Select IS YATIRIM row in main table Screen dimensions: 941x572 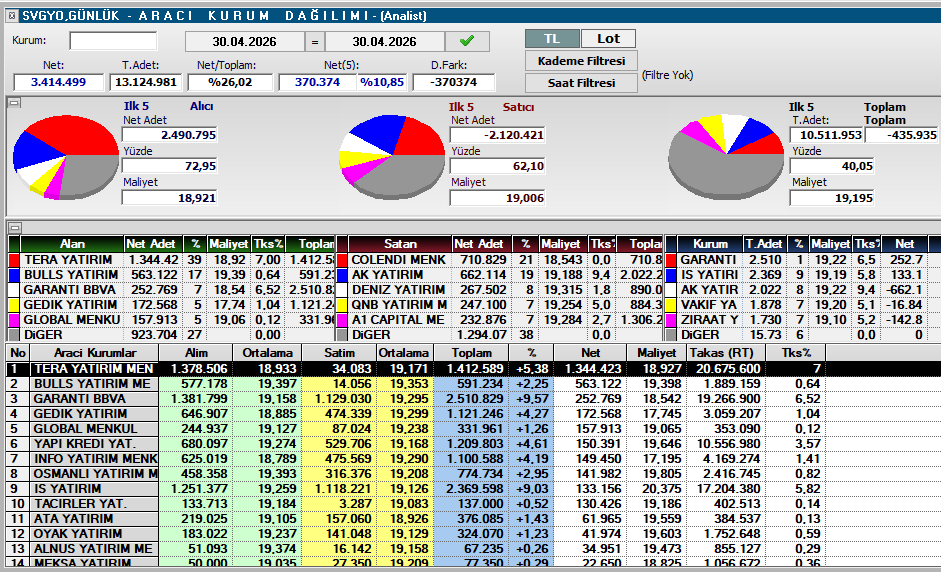474,489
